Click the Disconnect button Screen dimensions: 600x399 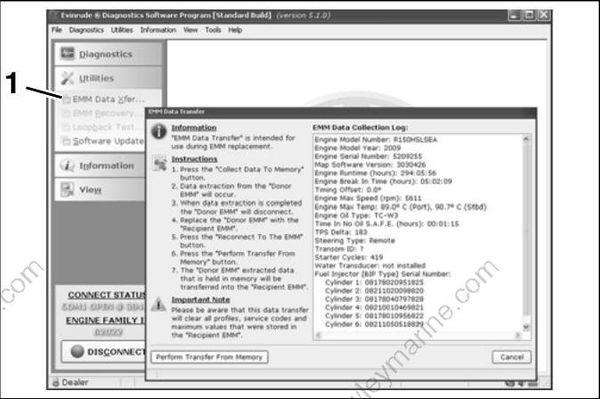point(103,352)
